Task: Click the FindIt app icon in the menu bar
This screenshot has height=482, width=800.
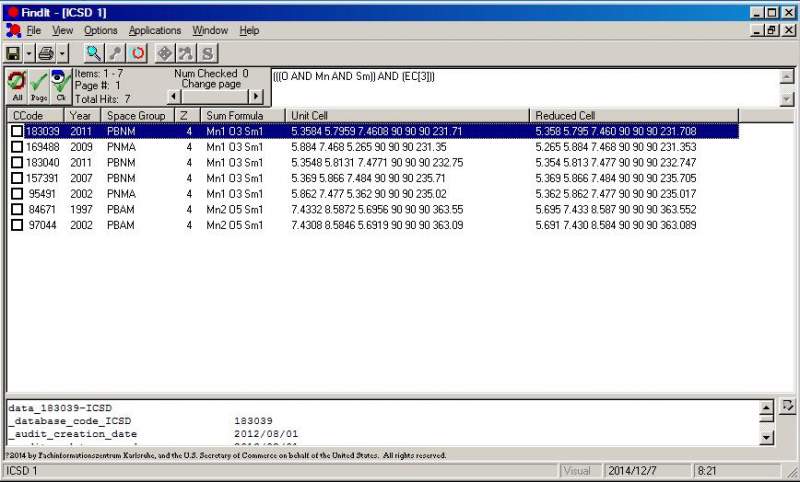Action: 13,31
